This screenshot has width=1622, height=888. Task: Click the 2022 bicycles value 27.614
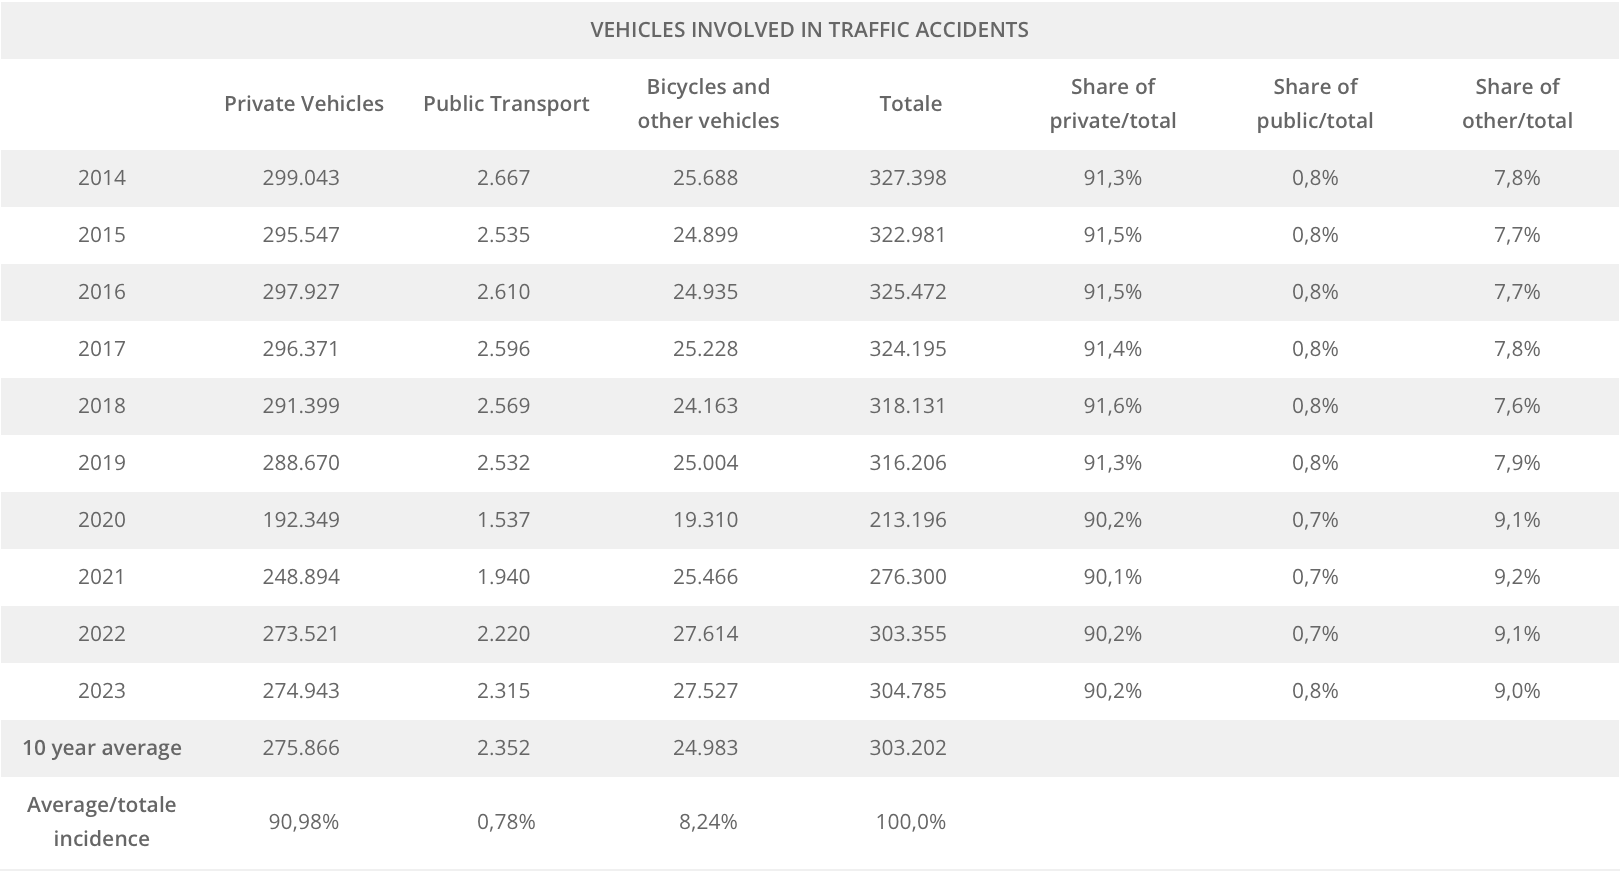(706, 634)
